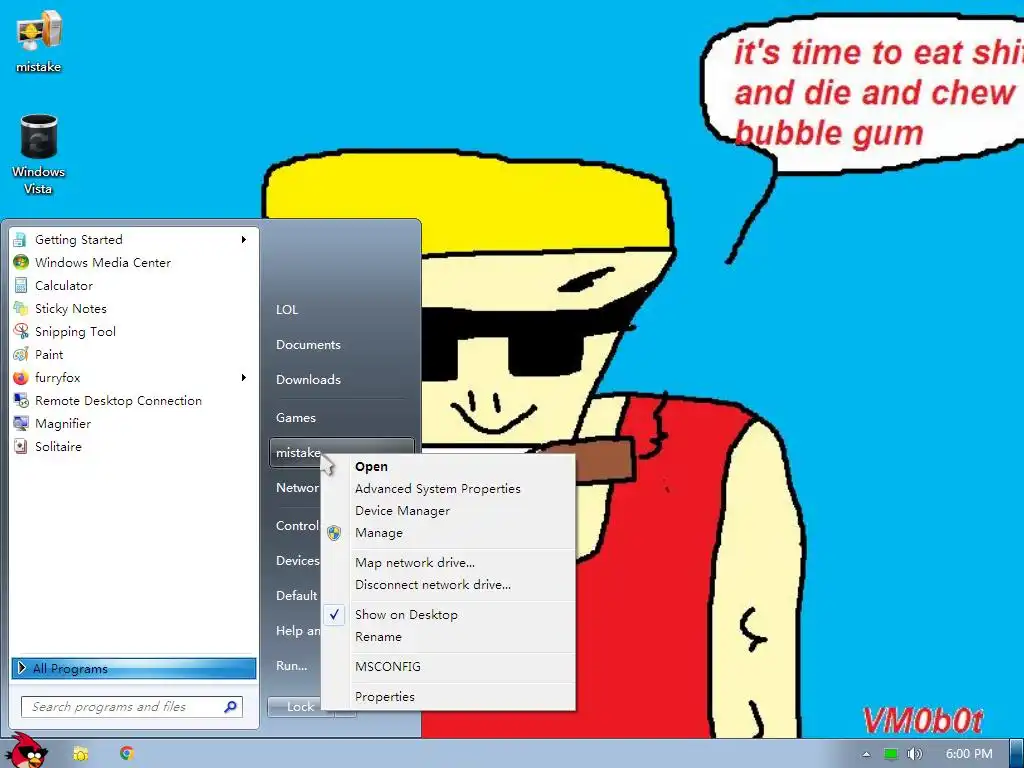Image resolution: width=1024 pixels, height=768 pixels.
Task: Launch the Magnifier icon
Action: [x=21, y=423]
